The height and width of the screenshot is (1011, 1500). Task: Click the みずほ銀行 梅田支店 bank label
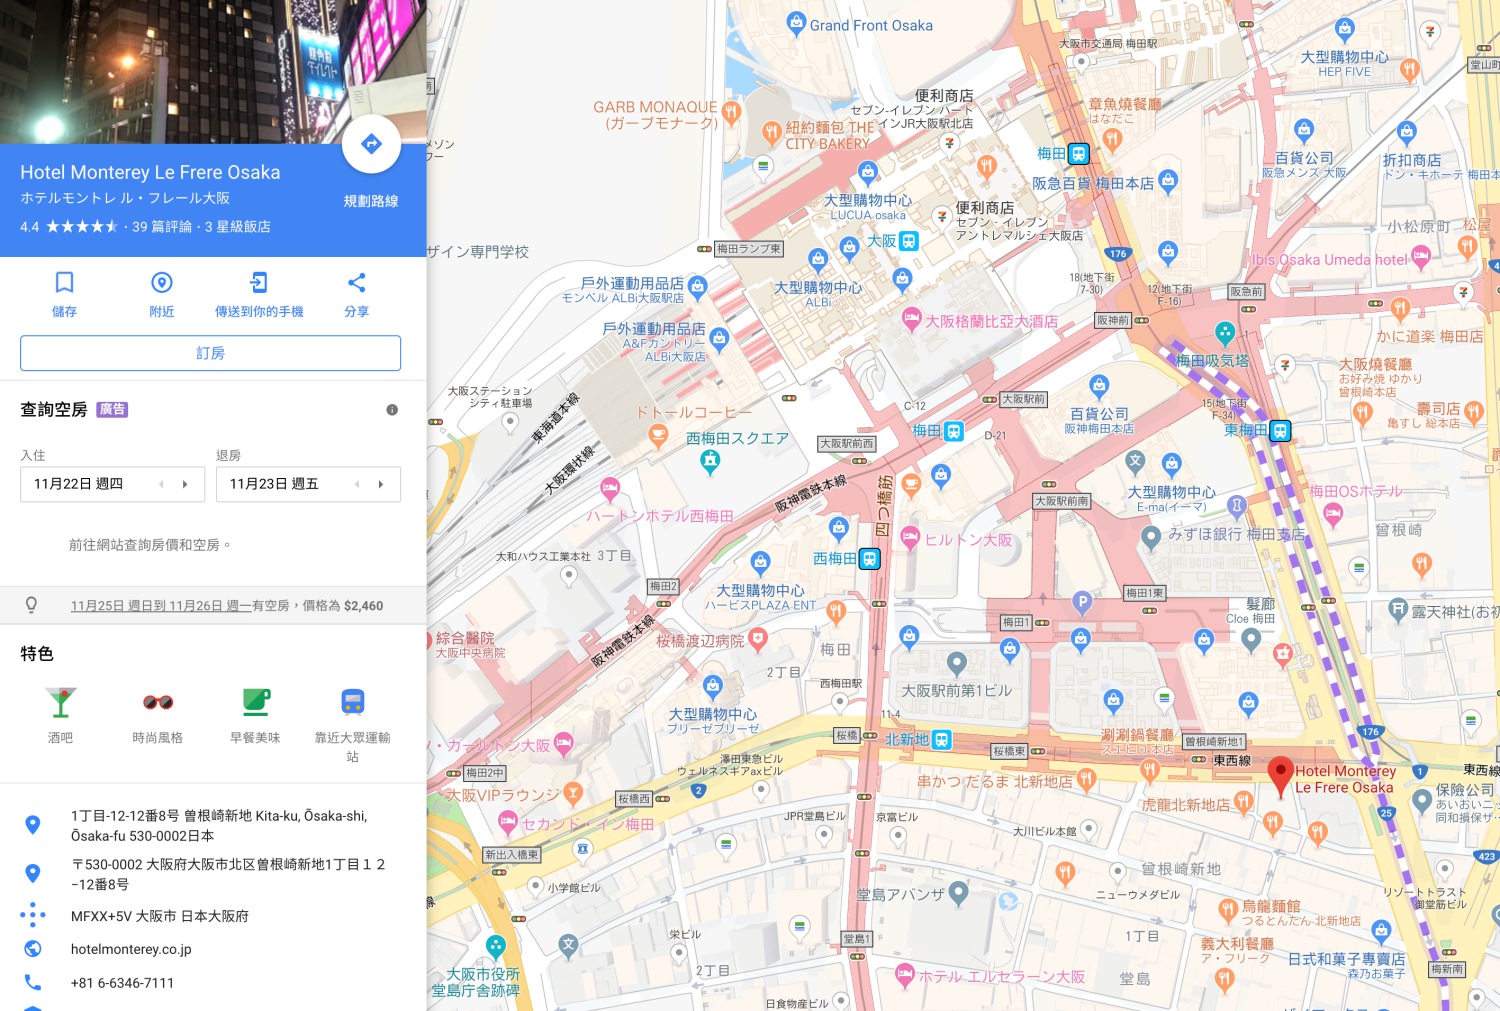click(x=1237, y=534)
